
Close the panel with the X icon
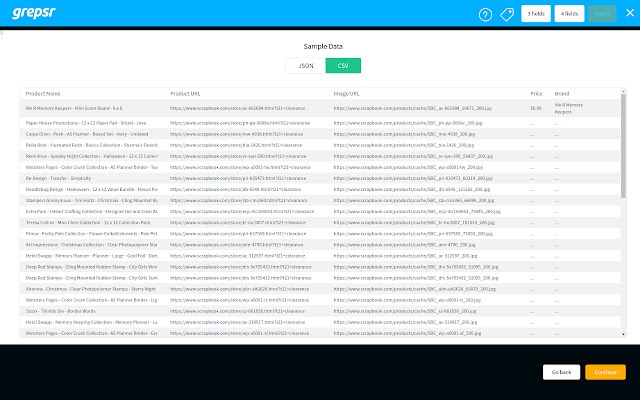click(x=630, y=13)
